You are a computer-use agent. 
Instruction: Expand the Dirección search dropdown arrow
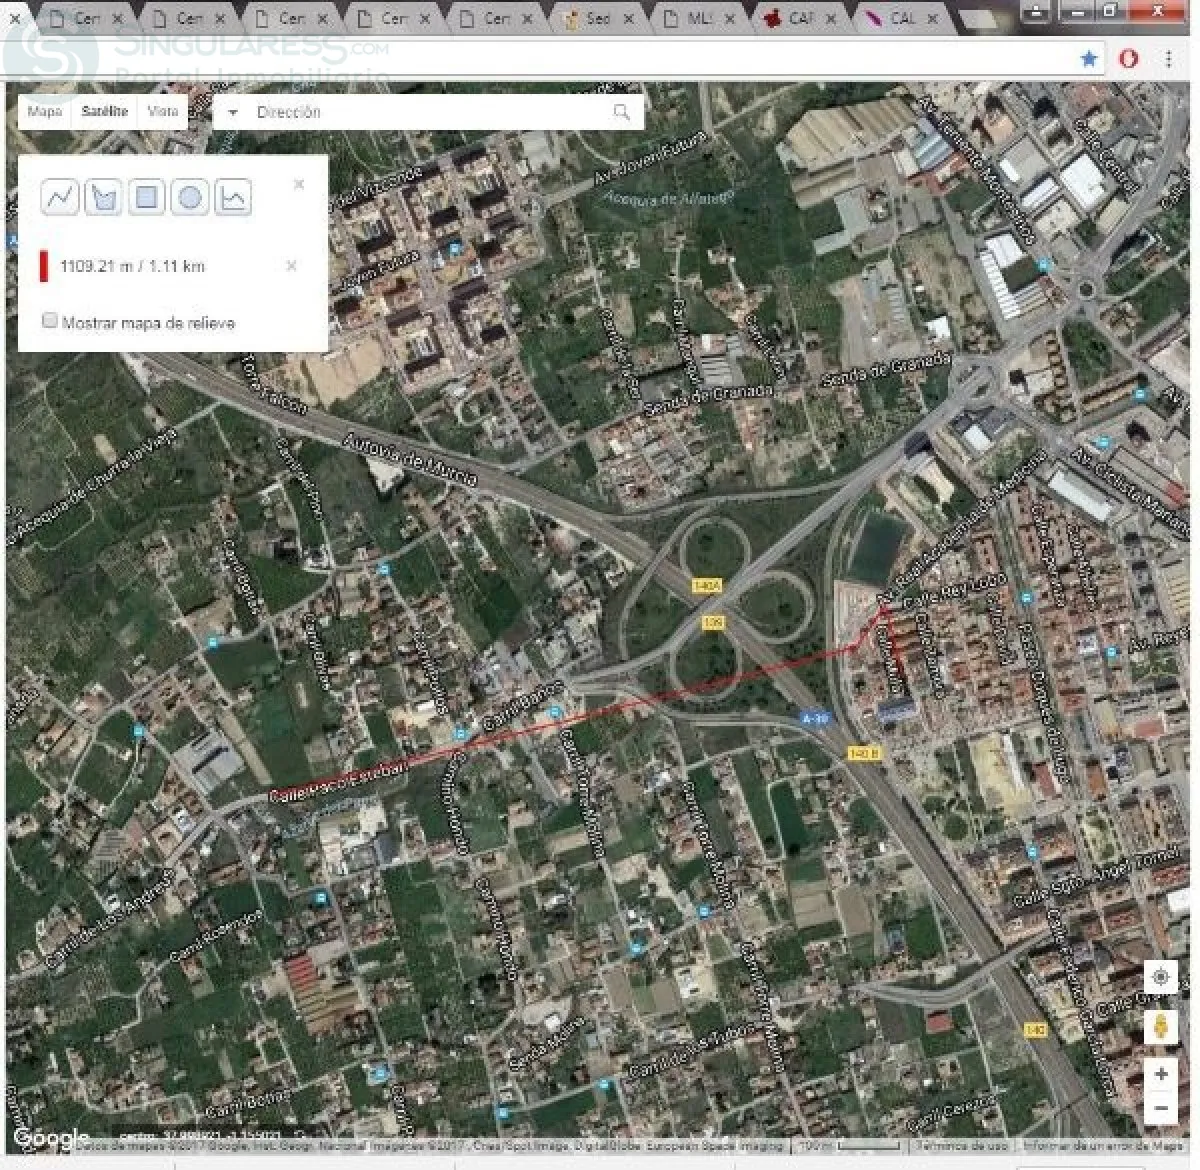[x=233, y=112]
